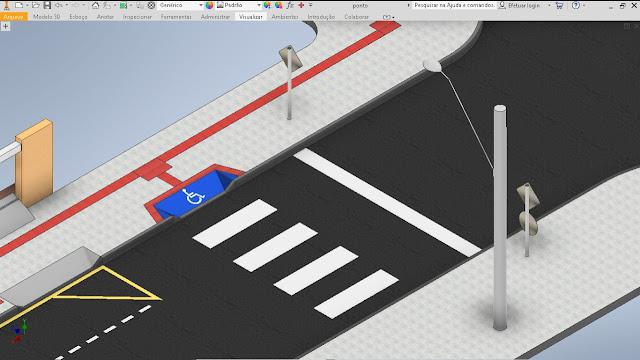Switch to the Inspecionar tab
640x360 pixels.
click(137, 17)
